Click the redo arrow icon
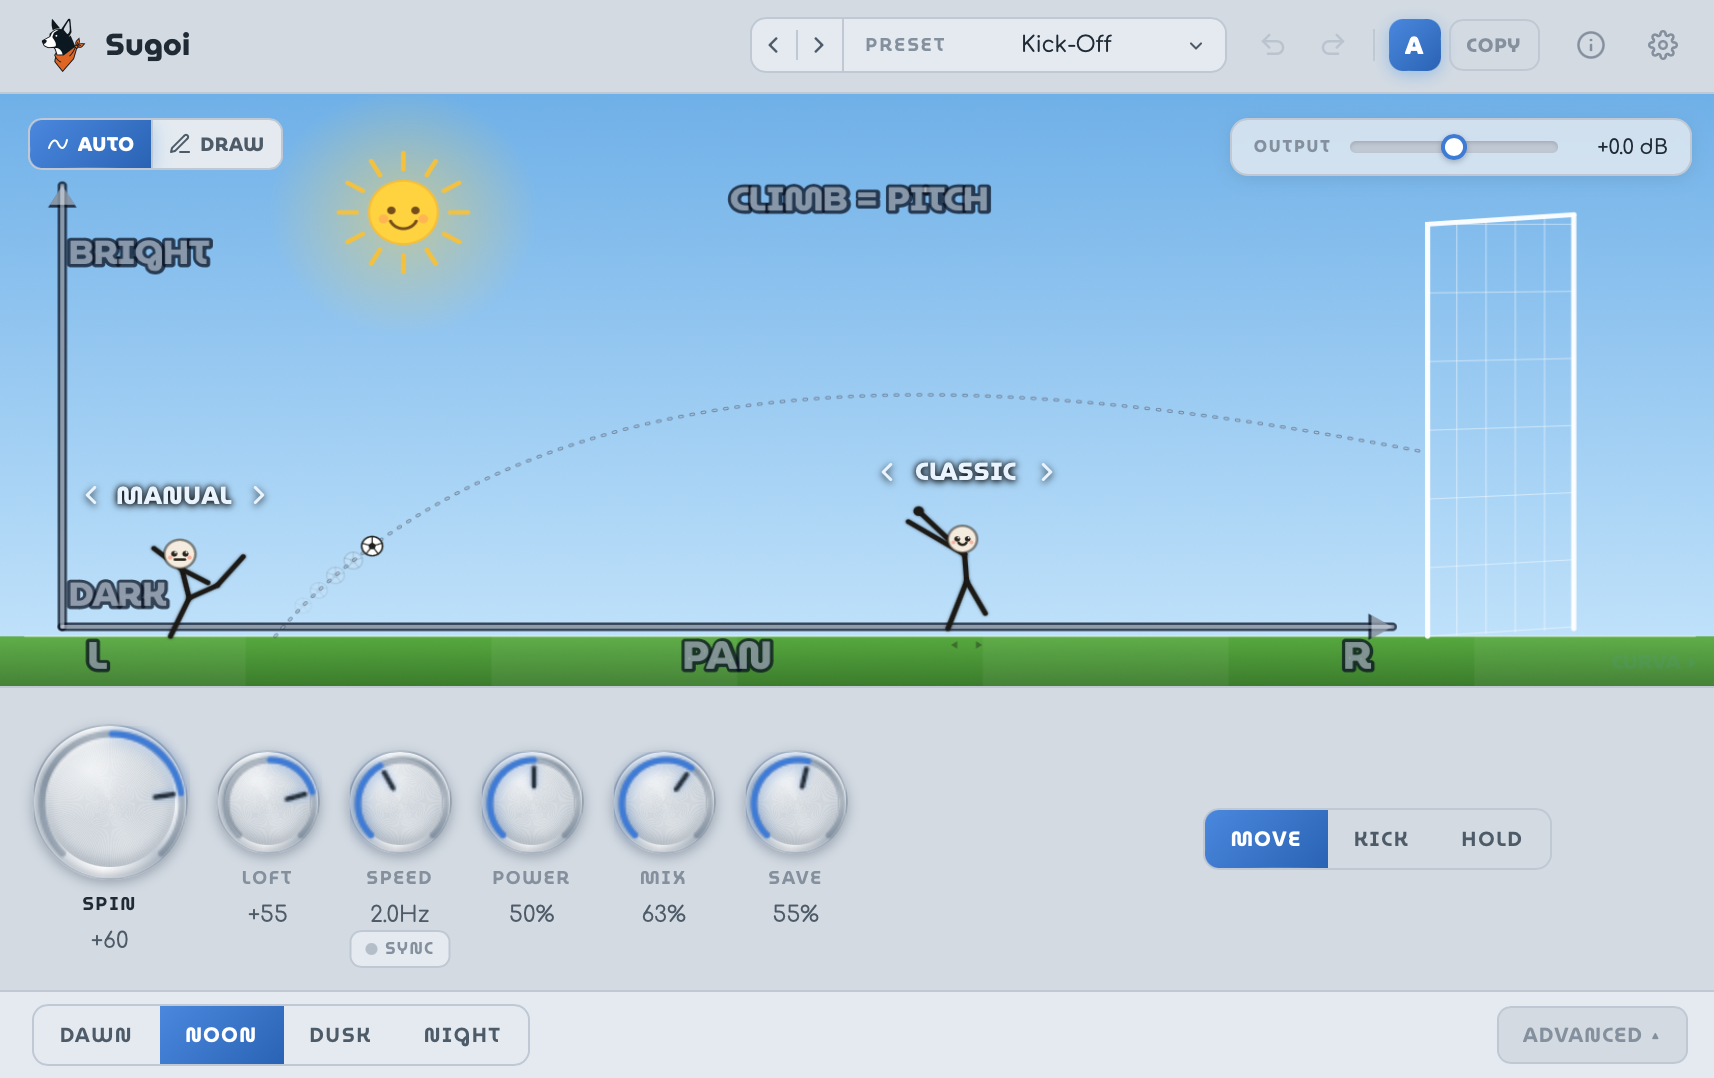This screenshot has height=1078, width=1714. [1333, 45]
